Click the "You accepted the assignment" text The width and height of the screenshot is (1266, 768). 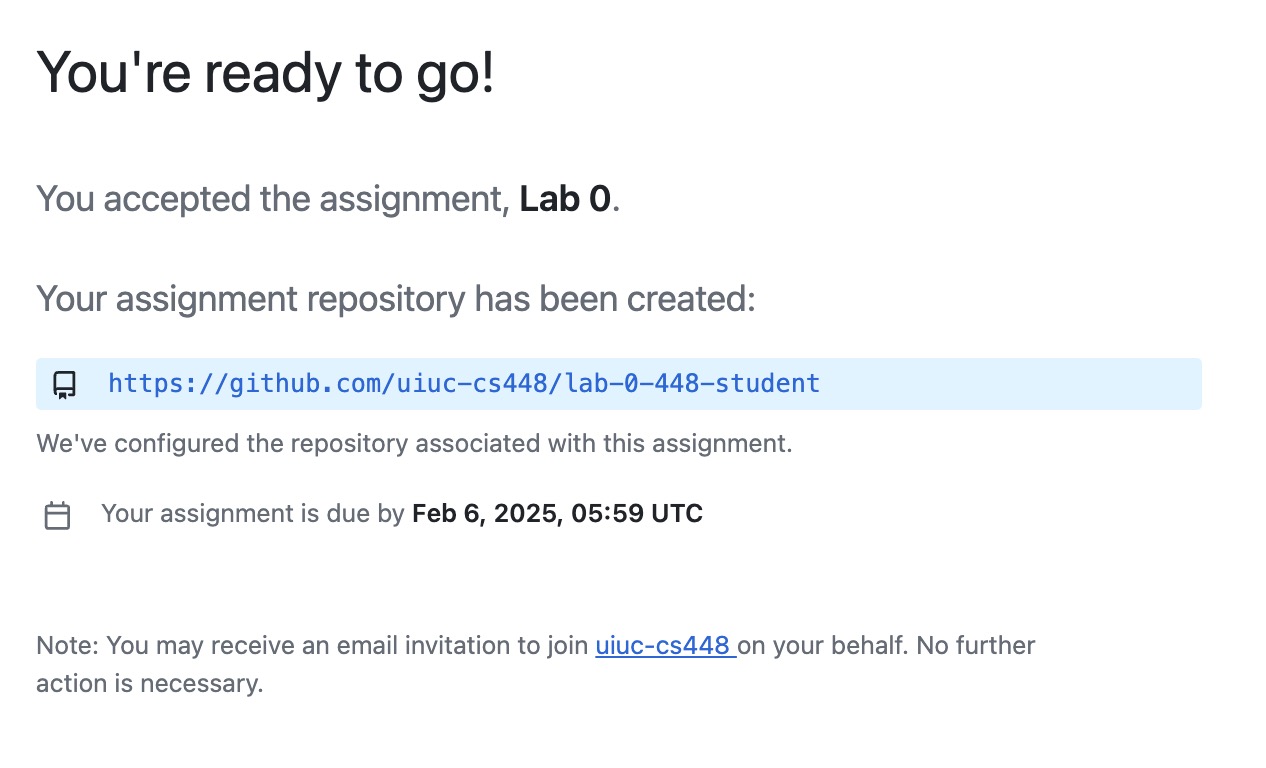(x=273, y=199)
